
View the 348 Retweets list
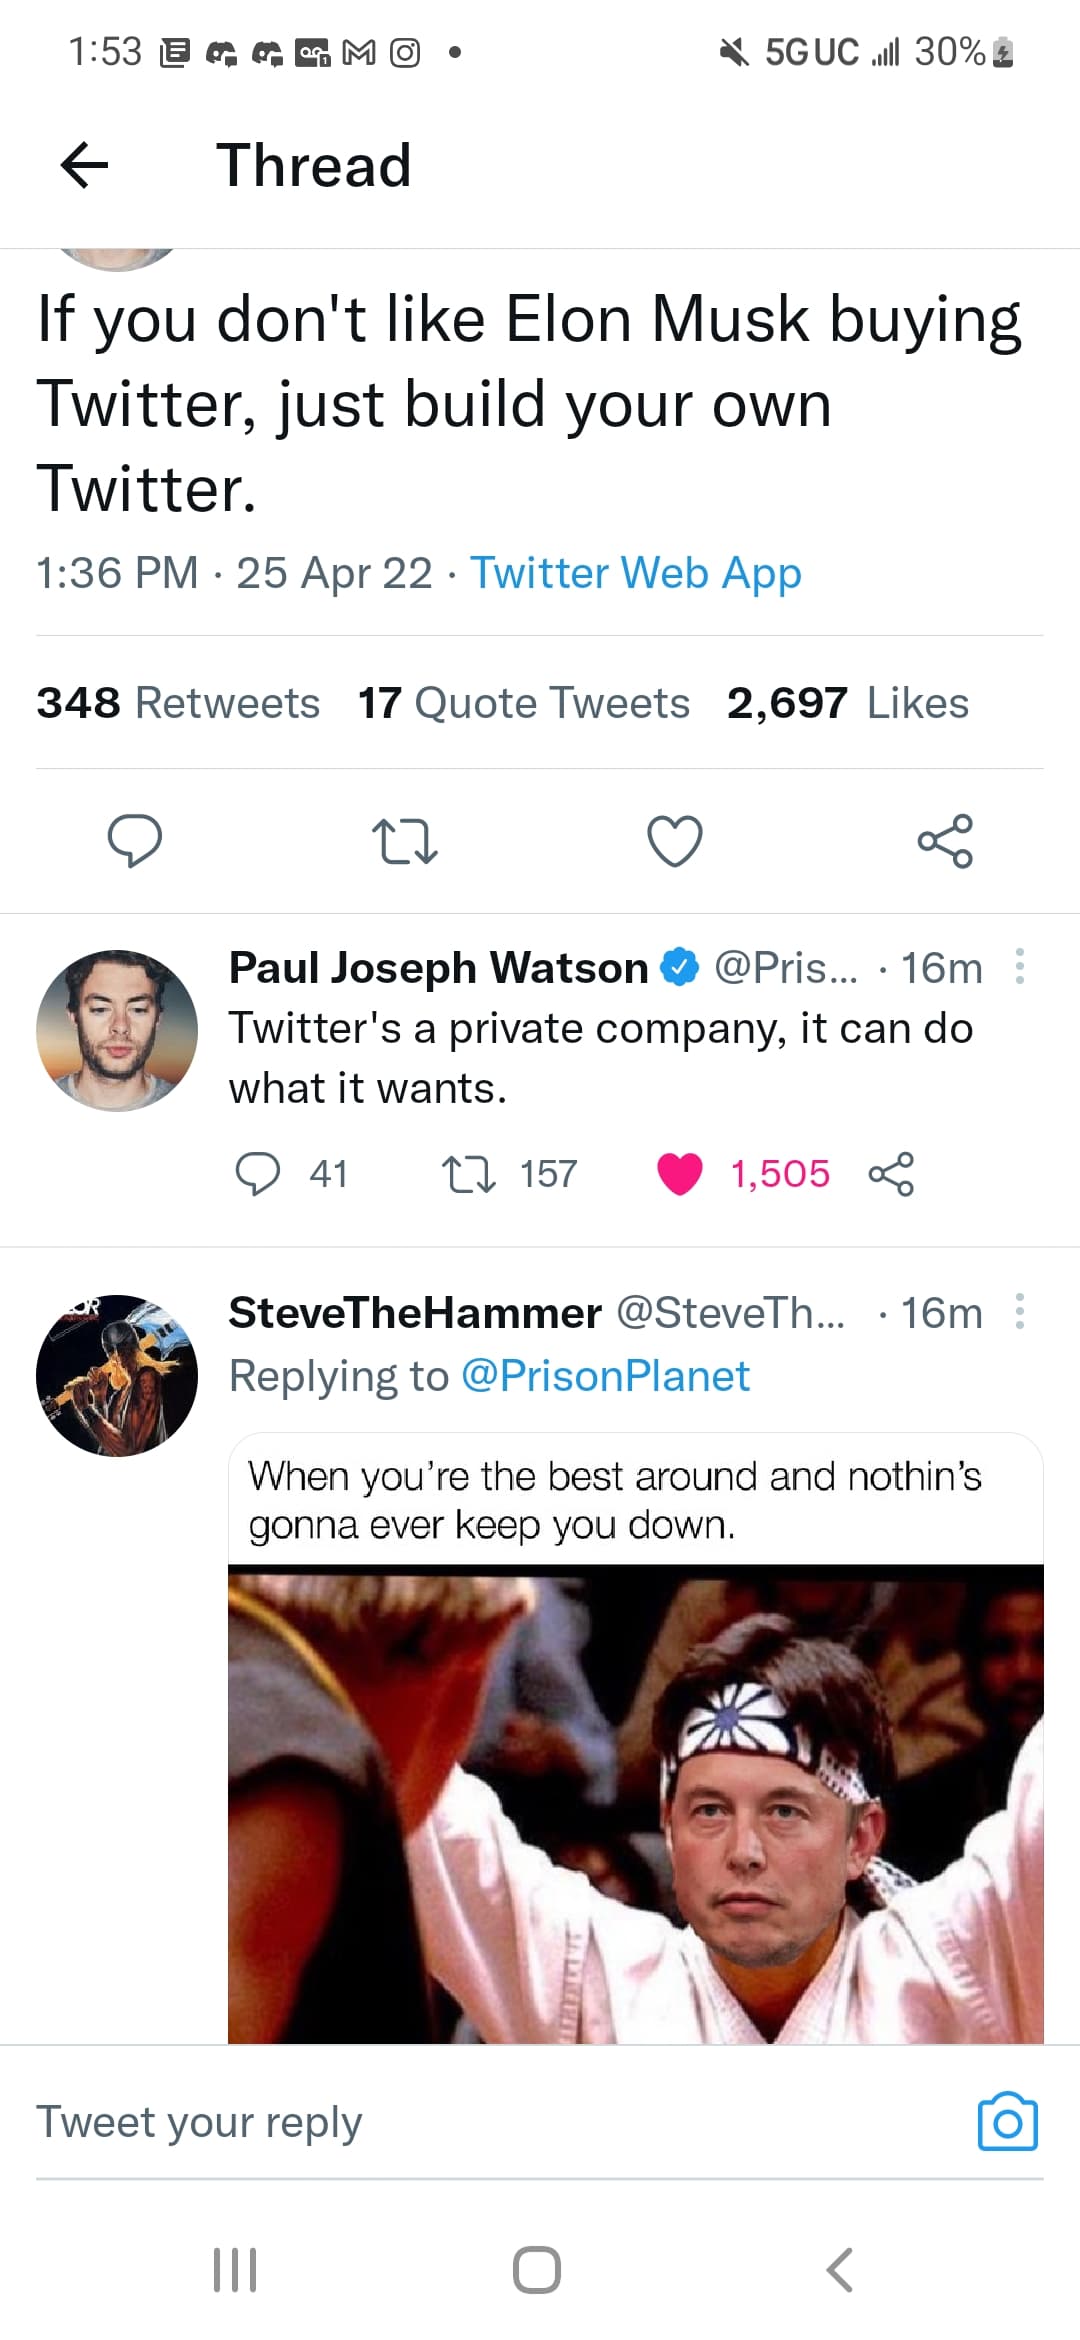(178, 703)
